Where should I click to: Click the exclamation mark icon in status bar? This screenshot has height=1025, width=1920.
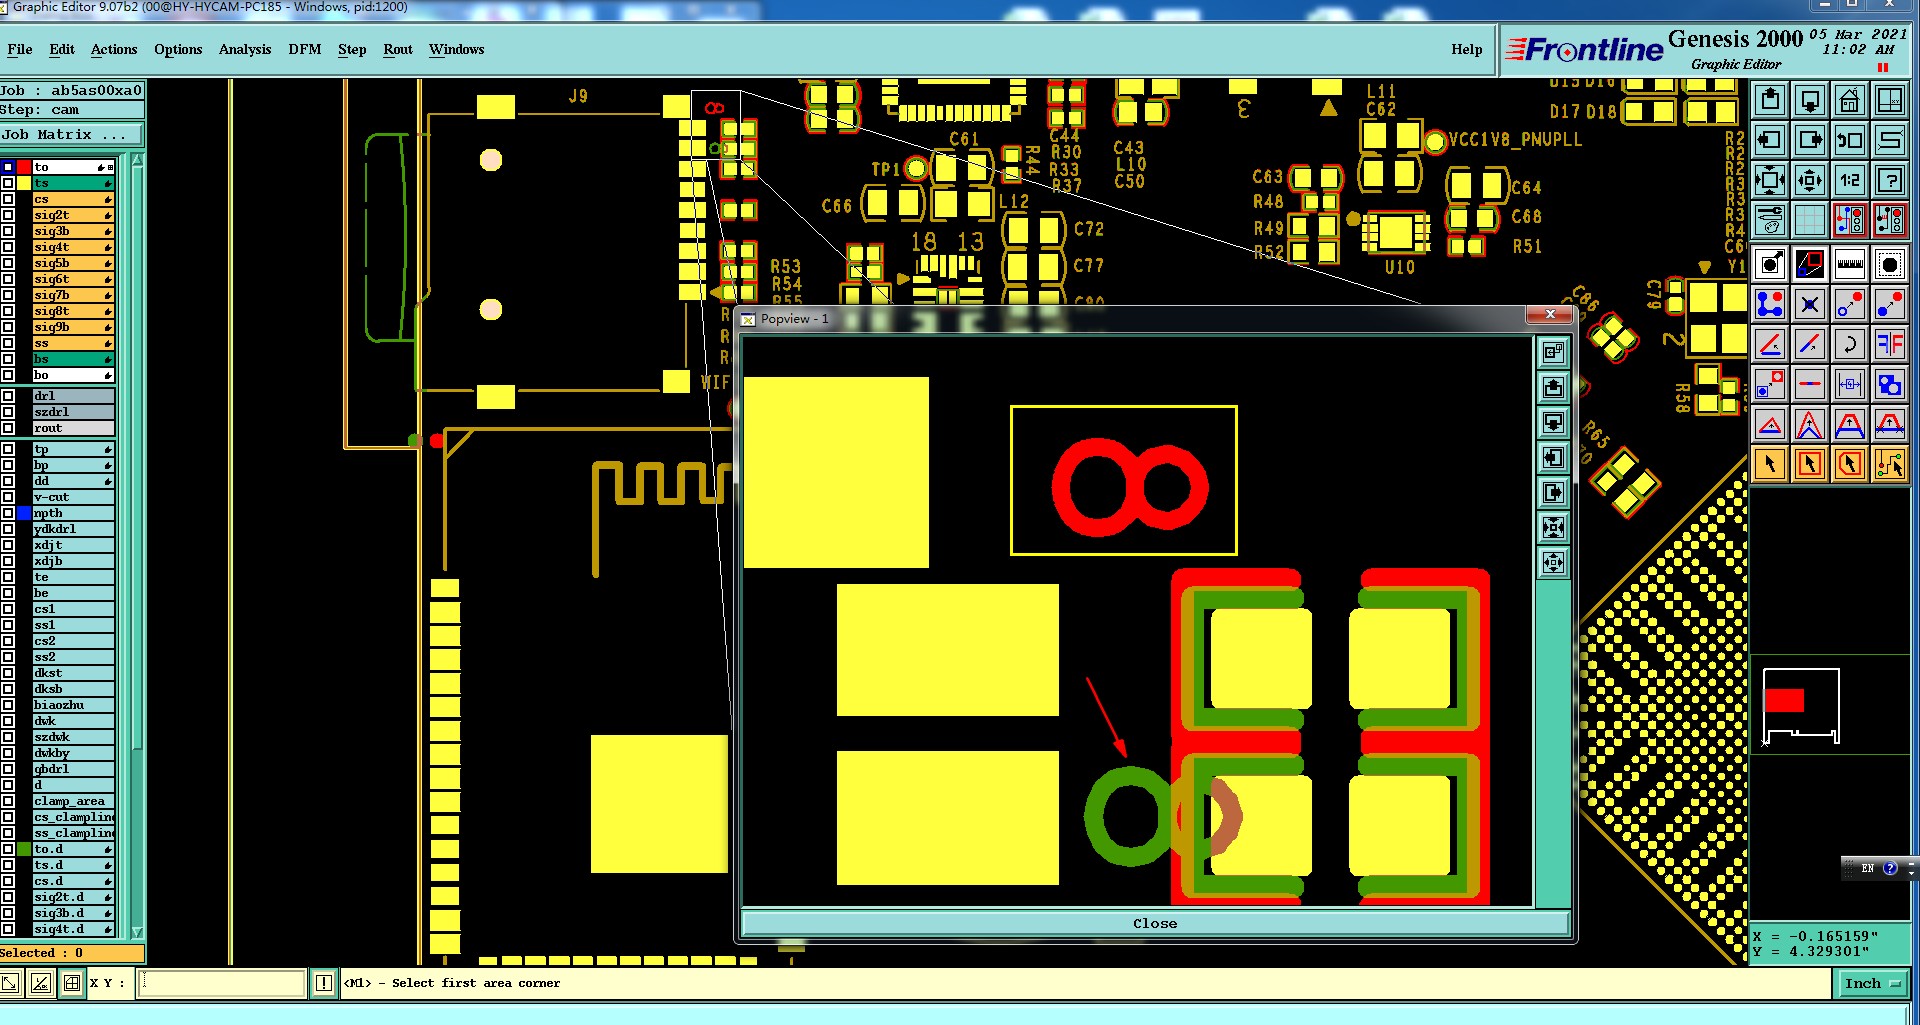click(x=324, y=983)
